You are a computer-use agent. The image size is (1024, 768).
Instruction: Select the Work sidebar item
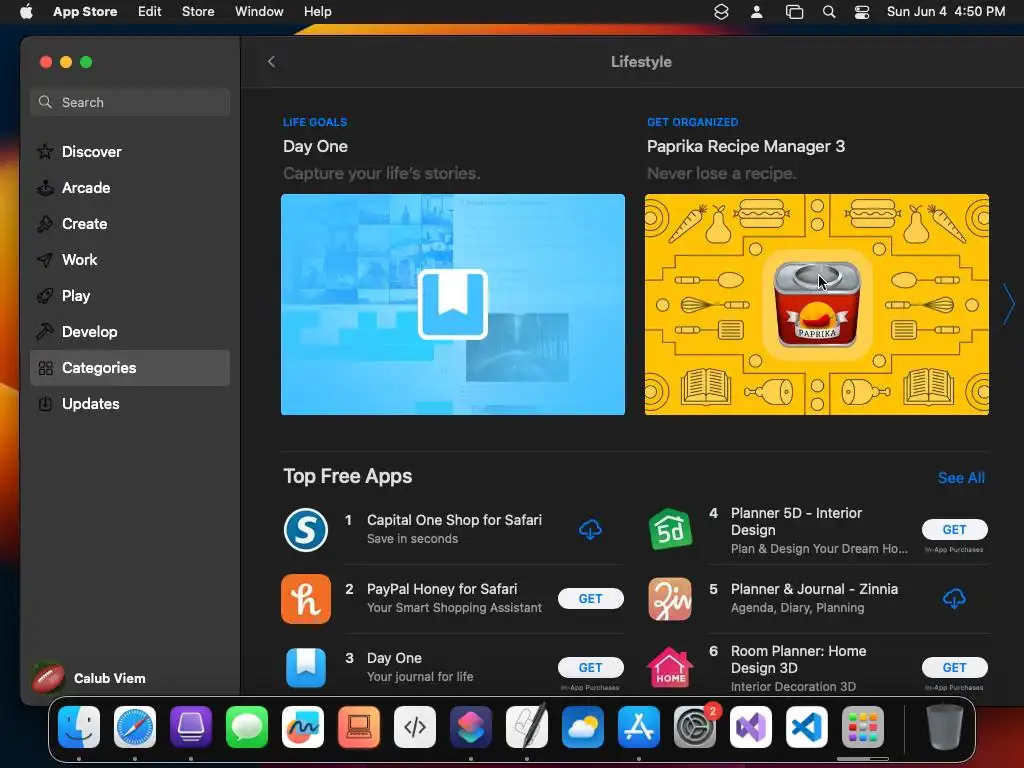129,259
